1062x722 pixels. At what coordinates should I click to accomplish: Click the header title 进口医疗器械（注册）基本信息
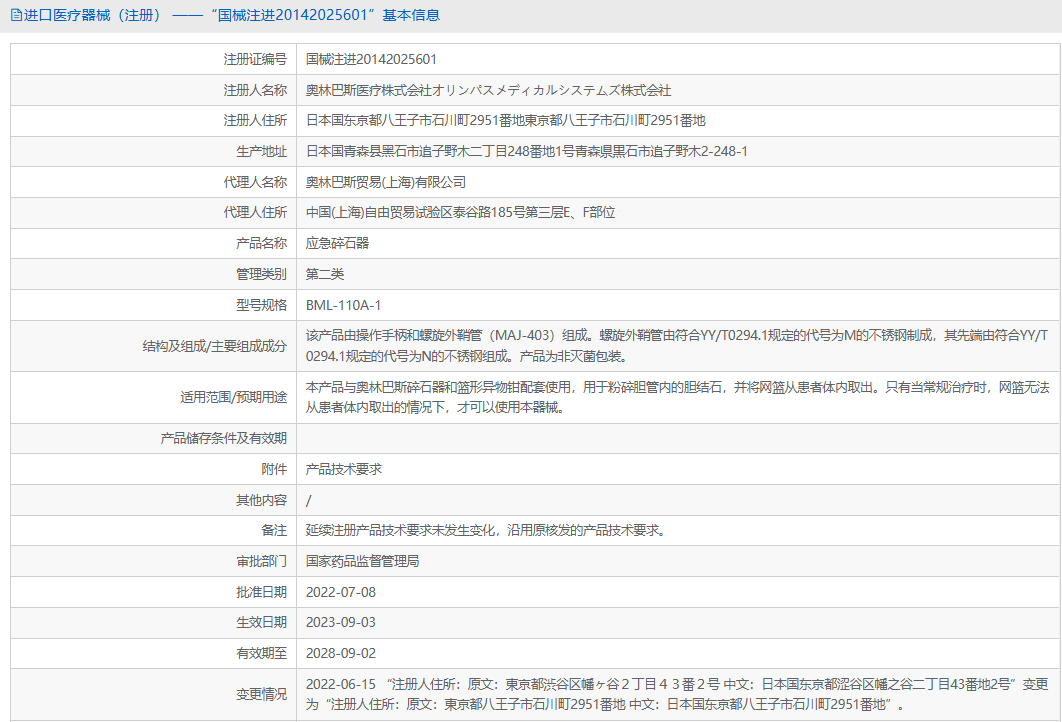232,15
